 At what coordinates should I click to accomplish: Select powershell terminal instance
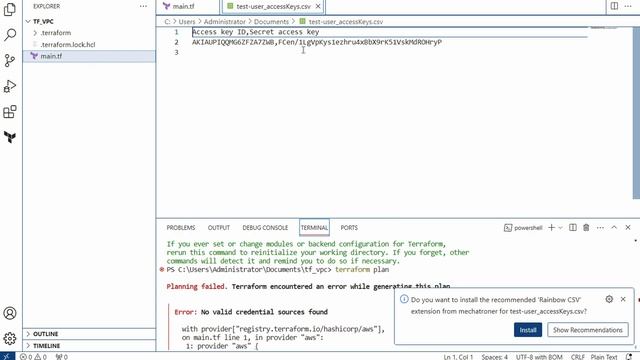click(x=523, y=228)
